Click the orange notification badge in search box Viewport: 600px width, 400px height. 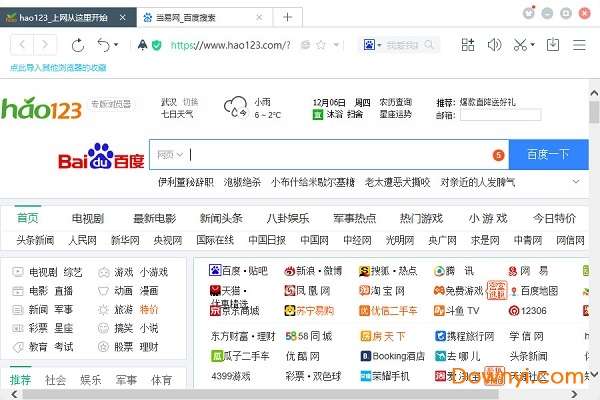498,155
